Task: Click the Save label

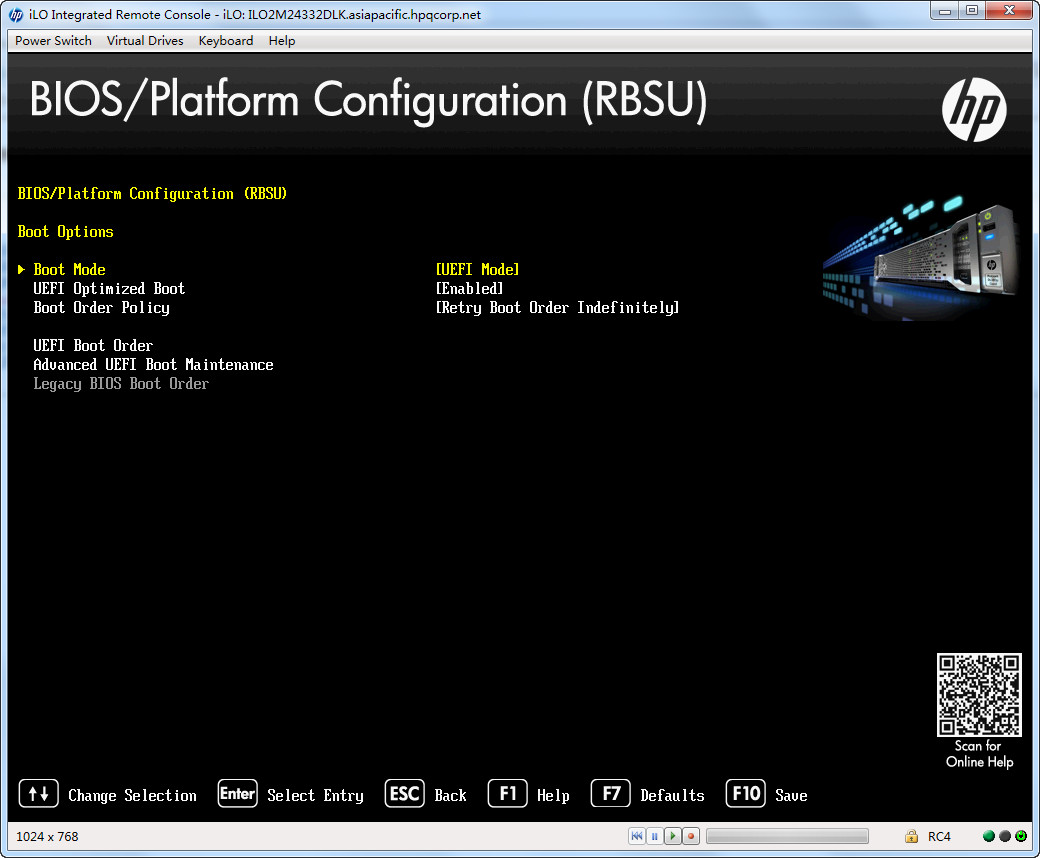Action: click(x=791, y=796)
